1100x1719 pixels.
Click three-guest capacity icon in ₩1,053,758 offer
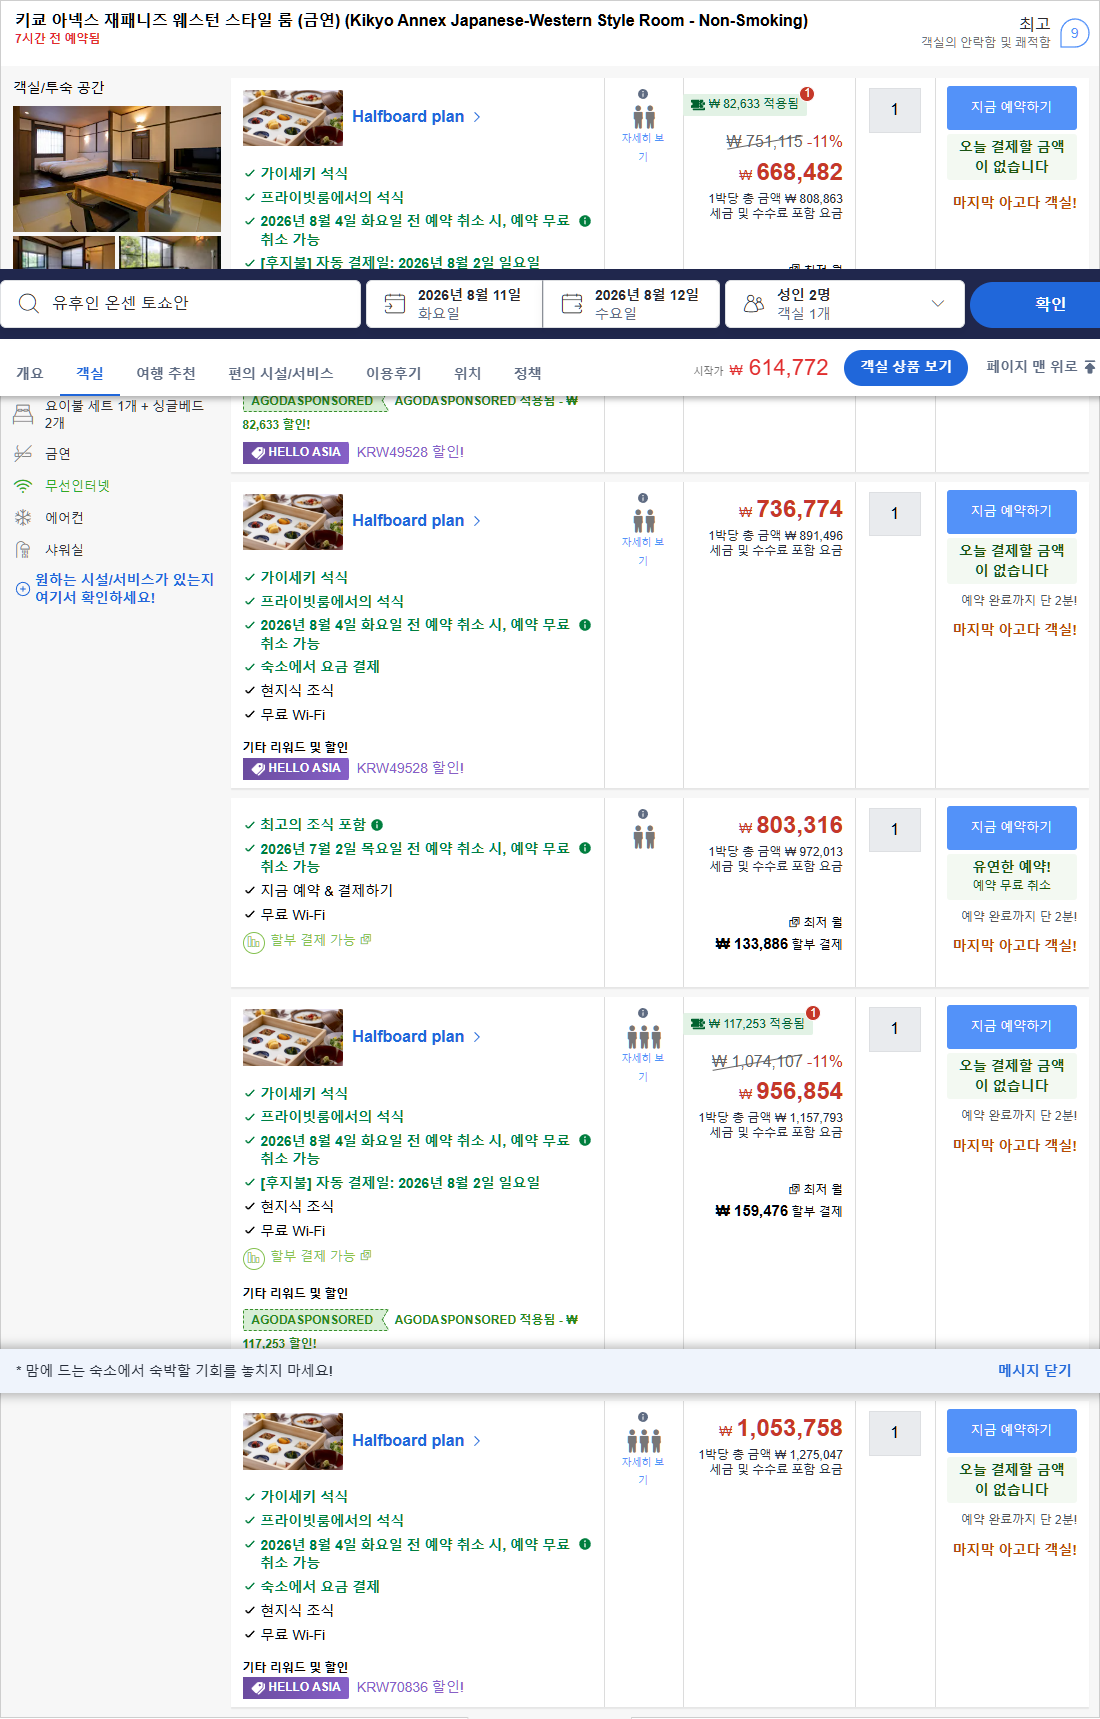(x=644, y=1441)
